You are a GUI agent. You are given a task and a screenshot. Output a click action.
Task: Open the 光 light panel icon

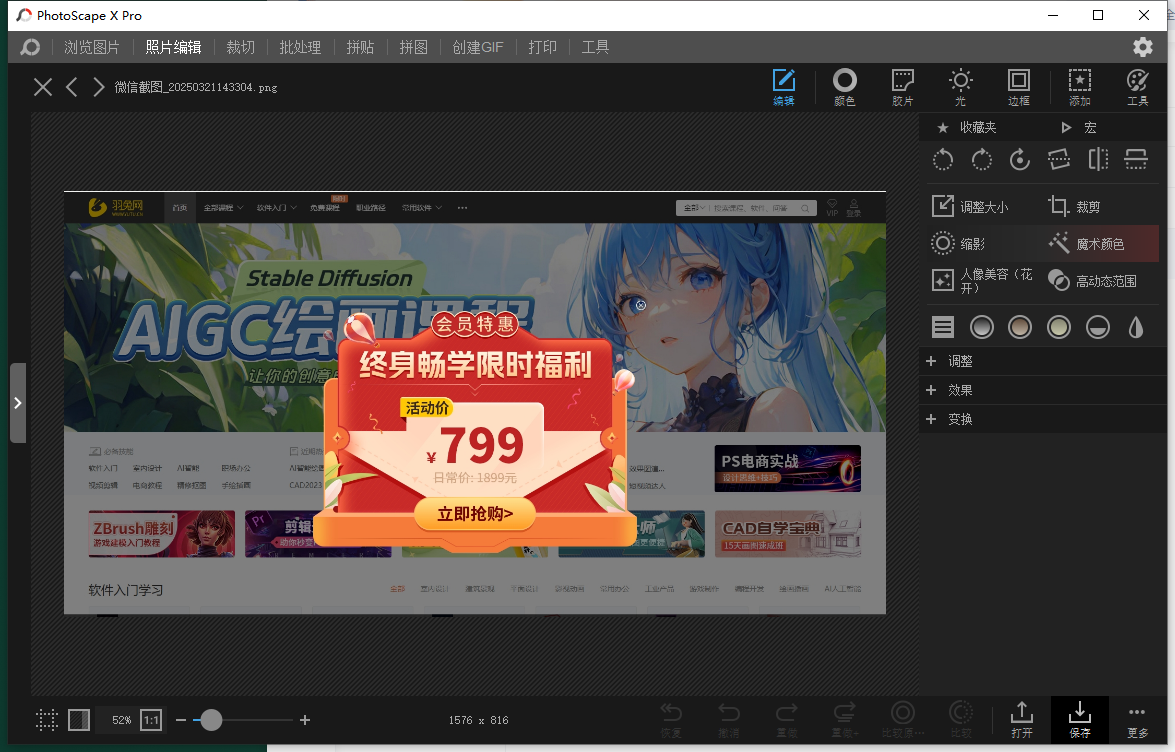(x=960, y=87)
